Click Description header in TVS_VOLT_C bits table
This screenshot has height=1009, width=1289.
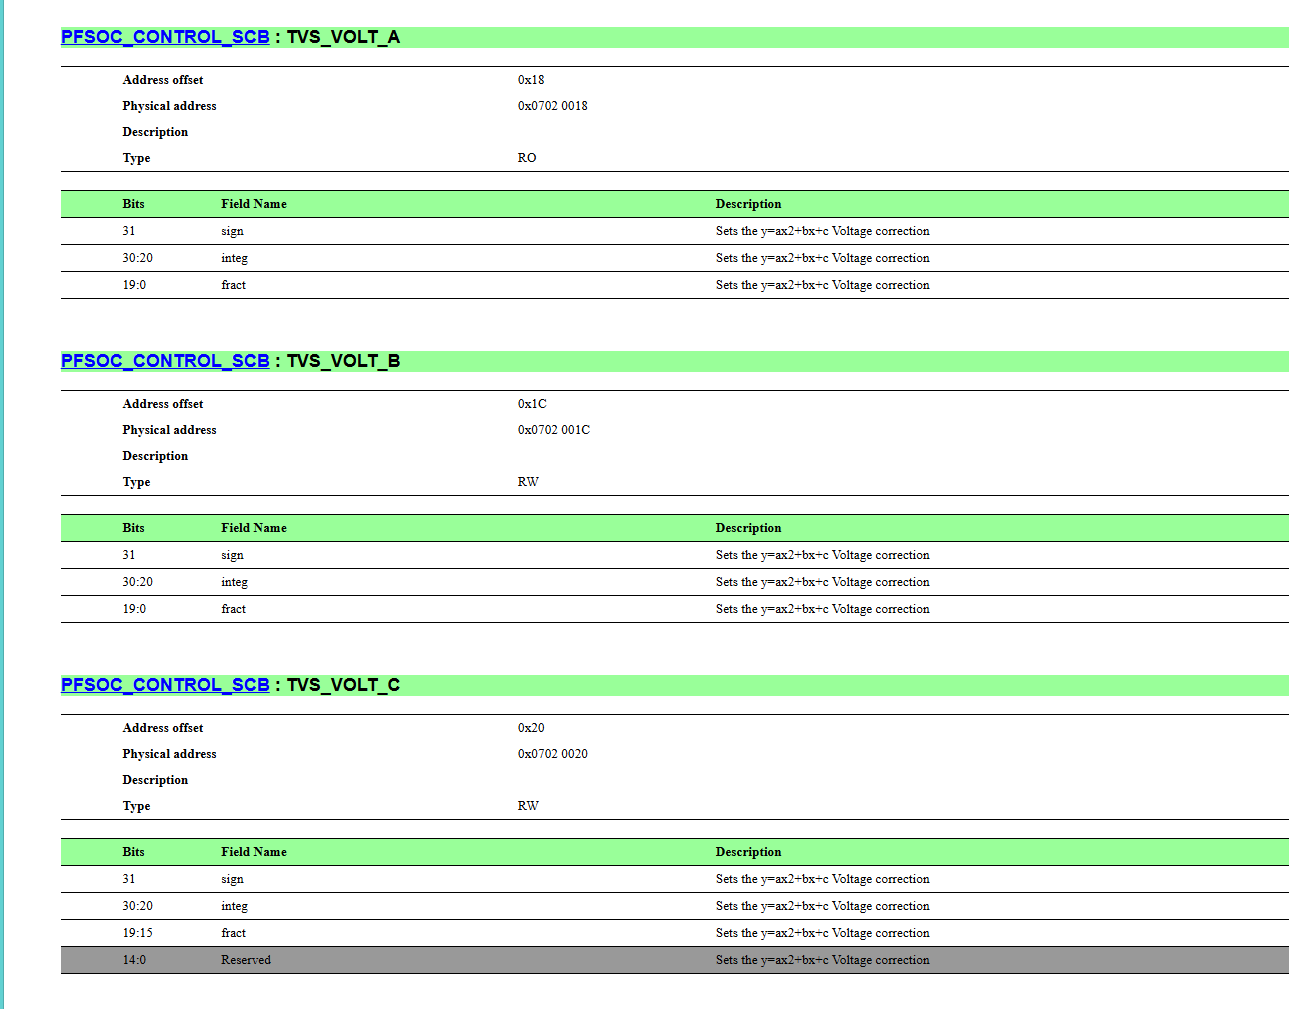748,852
